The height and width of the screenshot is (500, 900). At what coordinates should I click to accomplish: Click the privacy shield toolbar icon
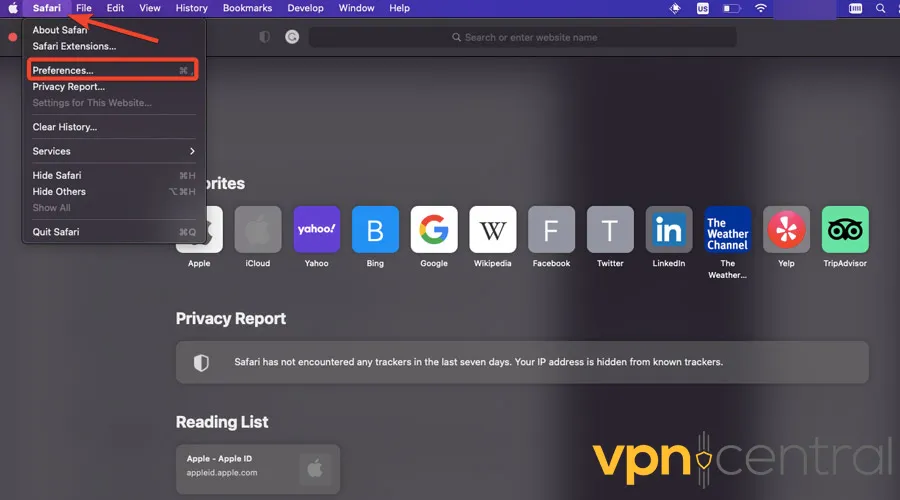(265, 37)
